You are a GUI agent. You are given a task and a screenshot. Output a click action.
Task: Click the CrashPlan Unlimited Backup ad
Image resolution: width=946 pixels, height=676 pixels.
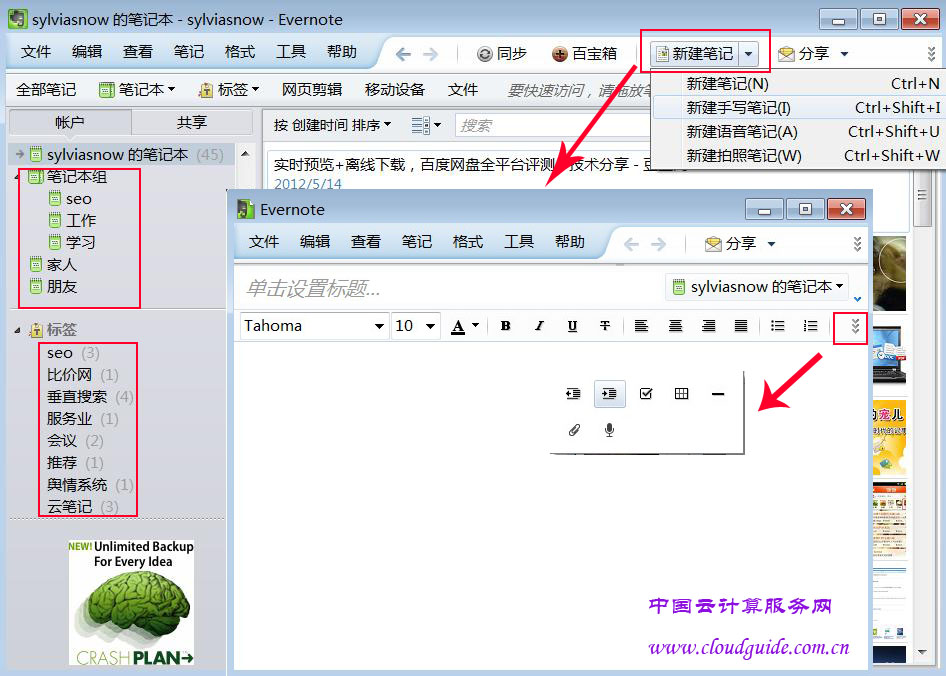click(131, 602)
